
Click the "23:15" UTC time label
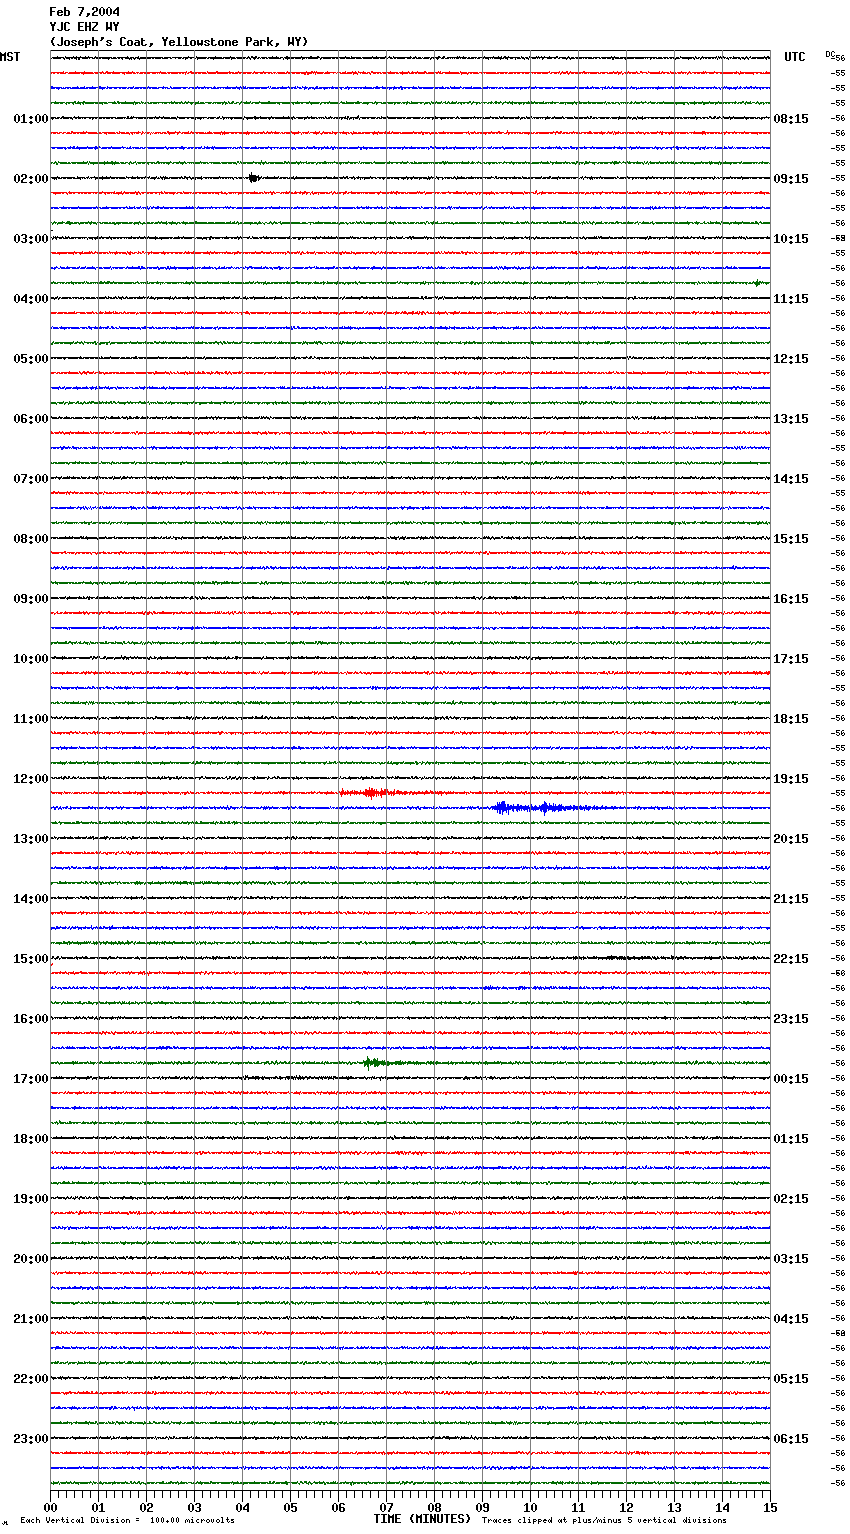791,1019
